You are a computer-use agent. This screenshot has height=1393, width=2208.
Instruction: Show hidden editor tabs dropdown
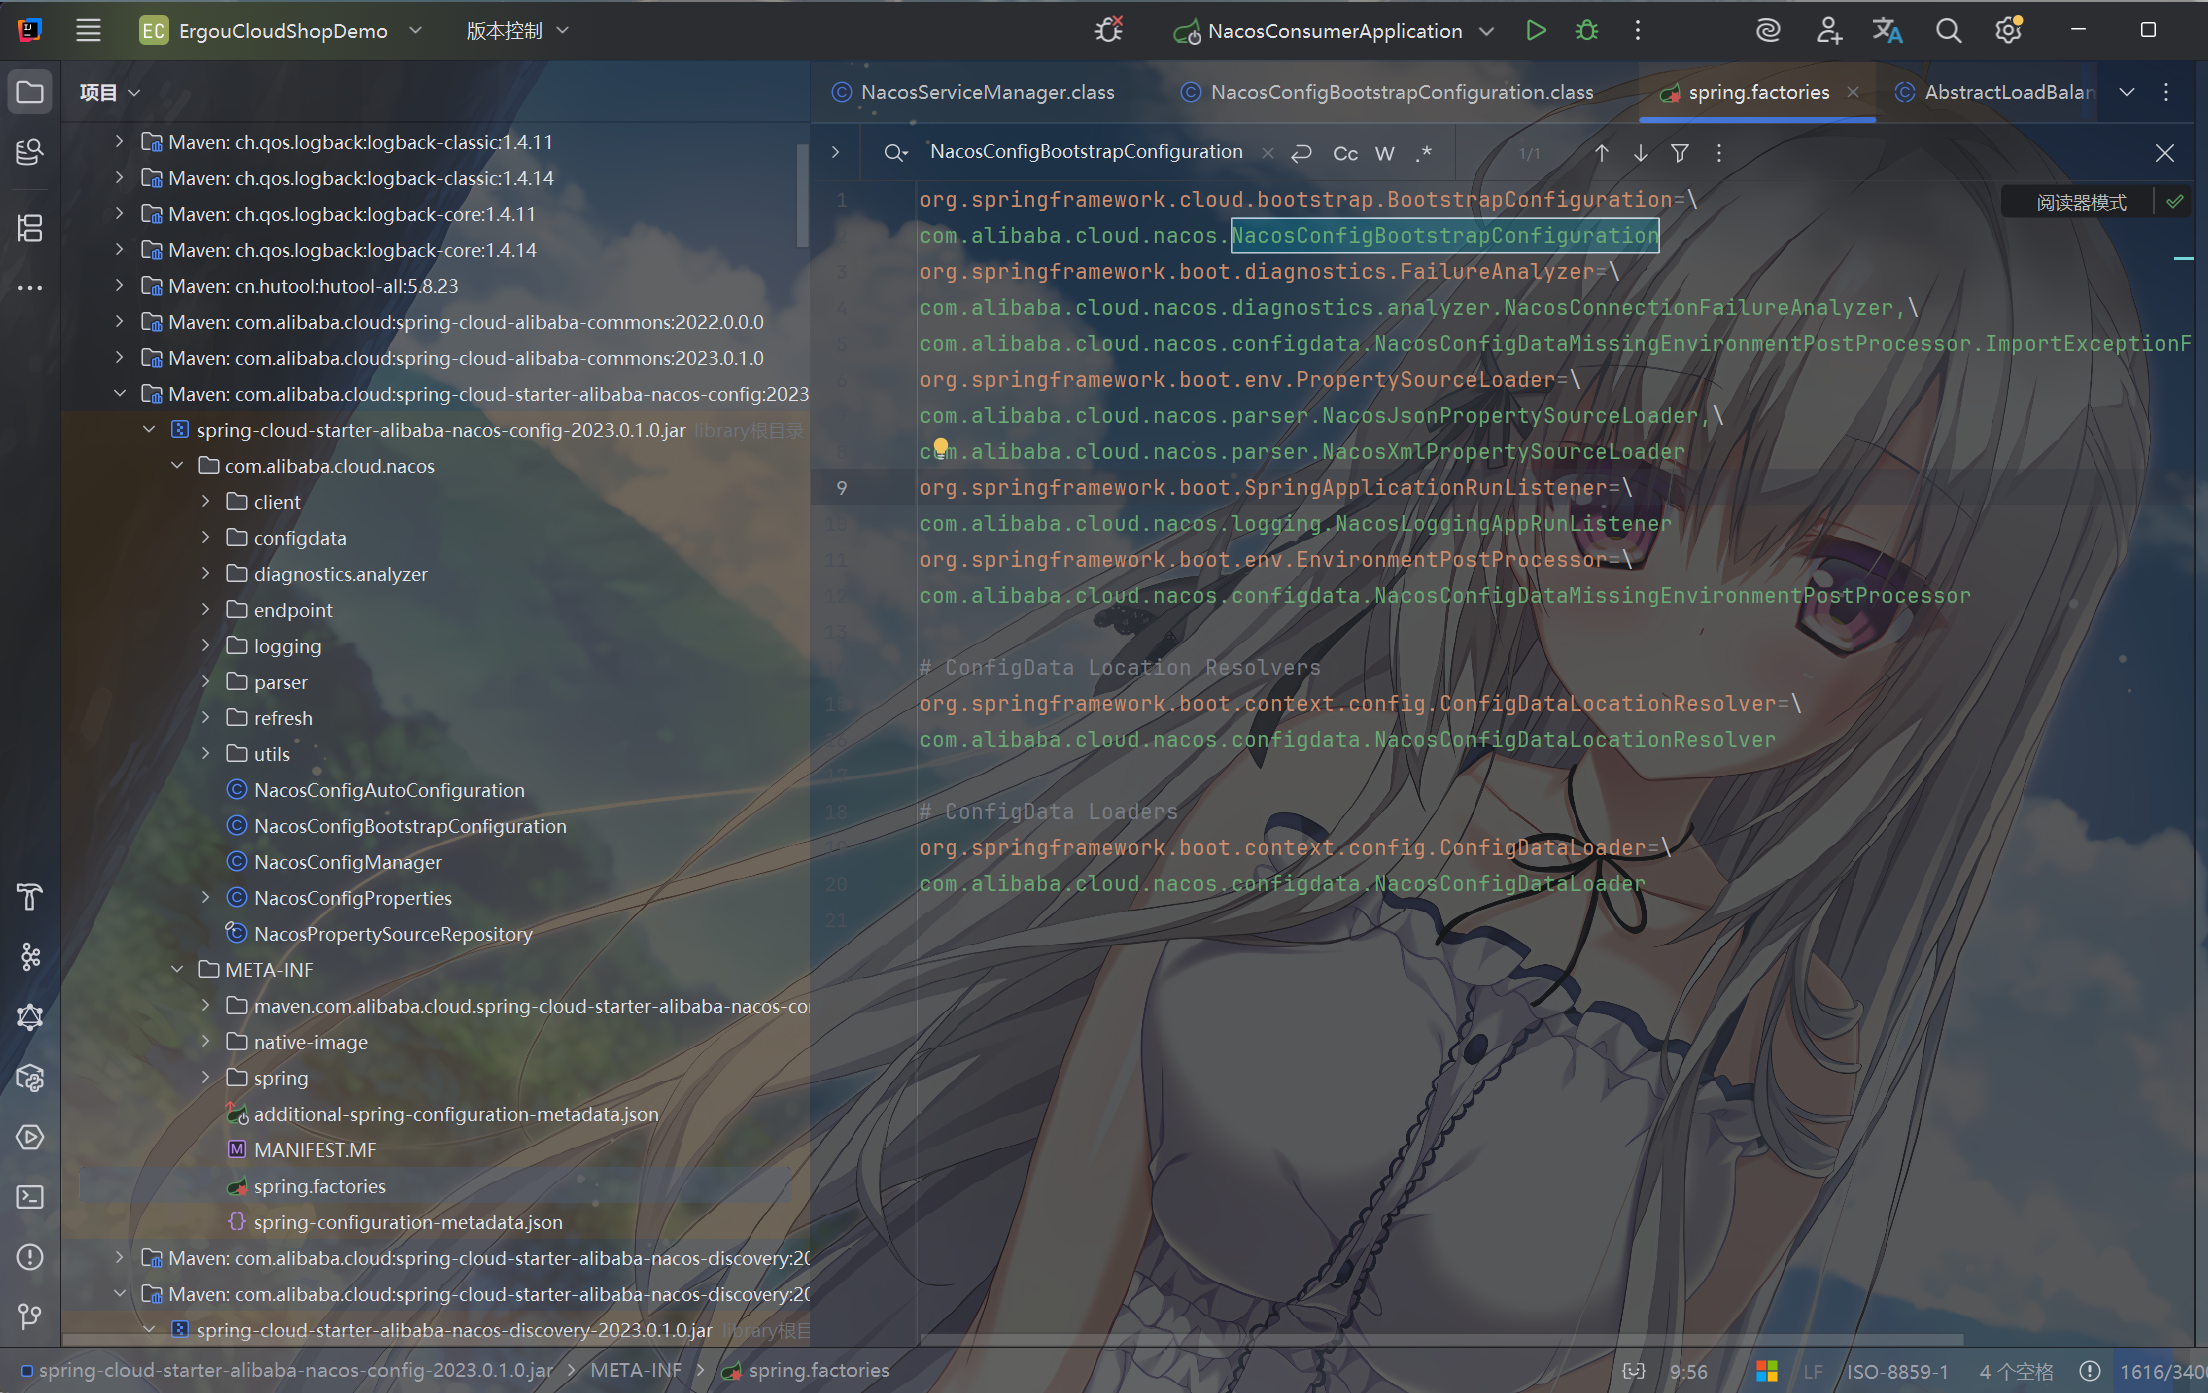pyautogui.click(x=2127, y=92)
